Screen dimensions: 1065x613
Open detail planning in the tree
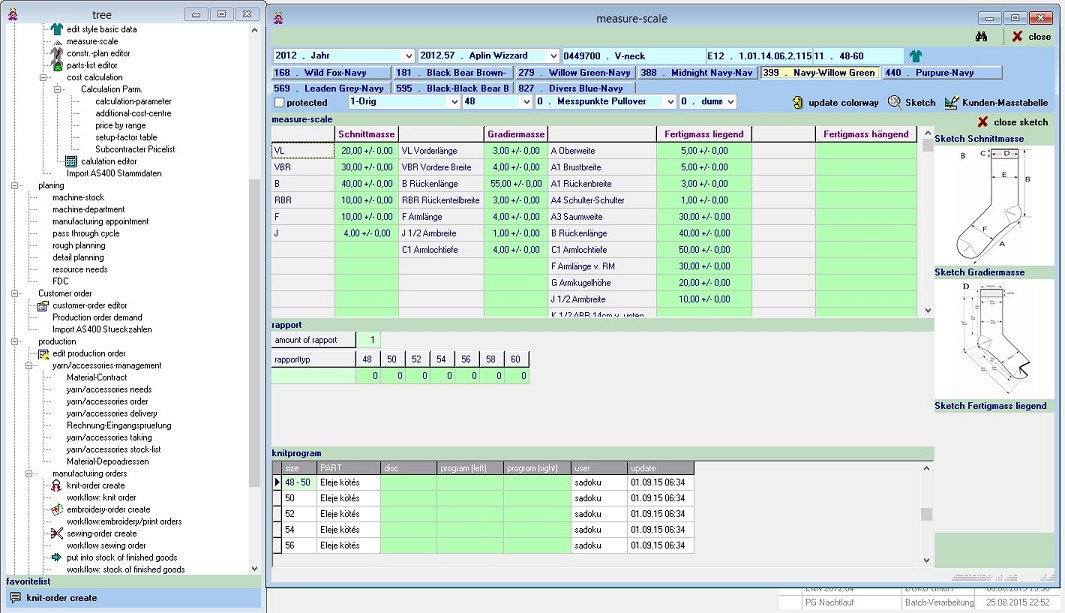[79, 257]
